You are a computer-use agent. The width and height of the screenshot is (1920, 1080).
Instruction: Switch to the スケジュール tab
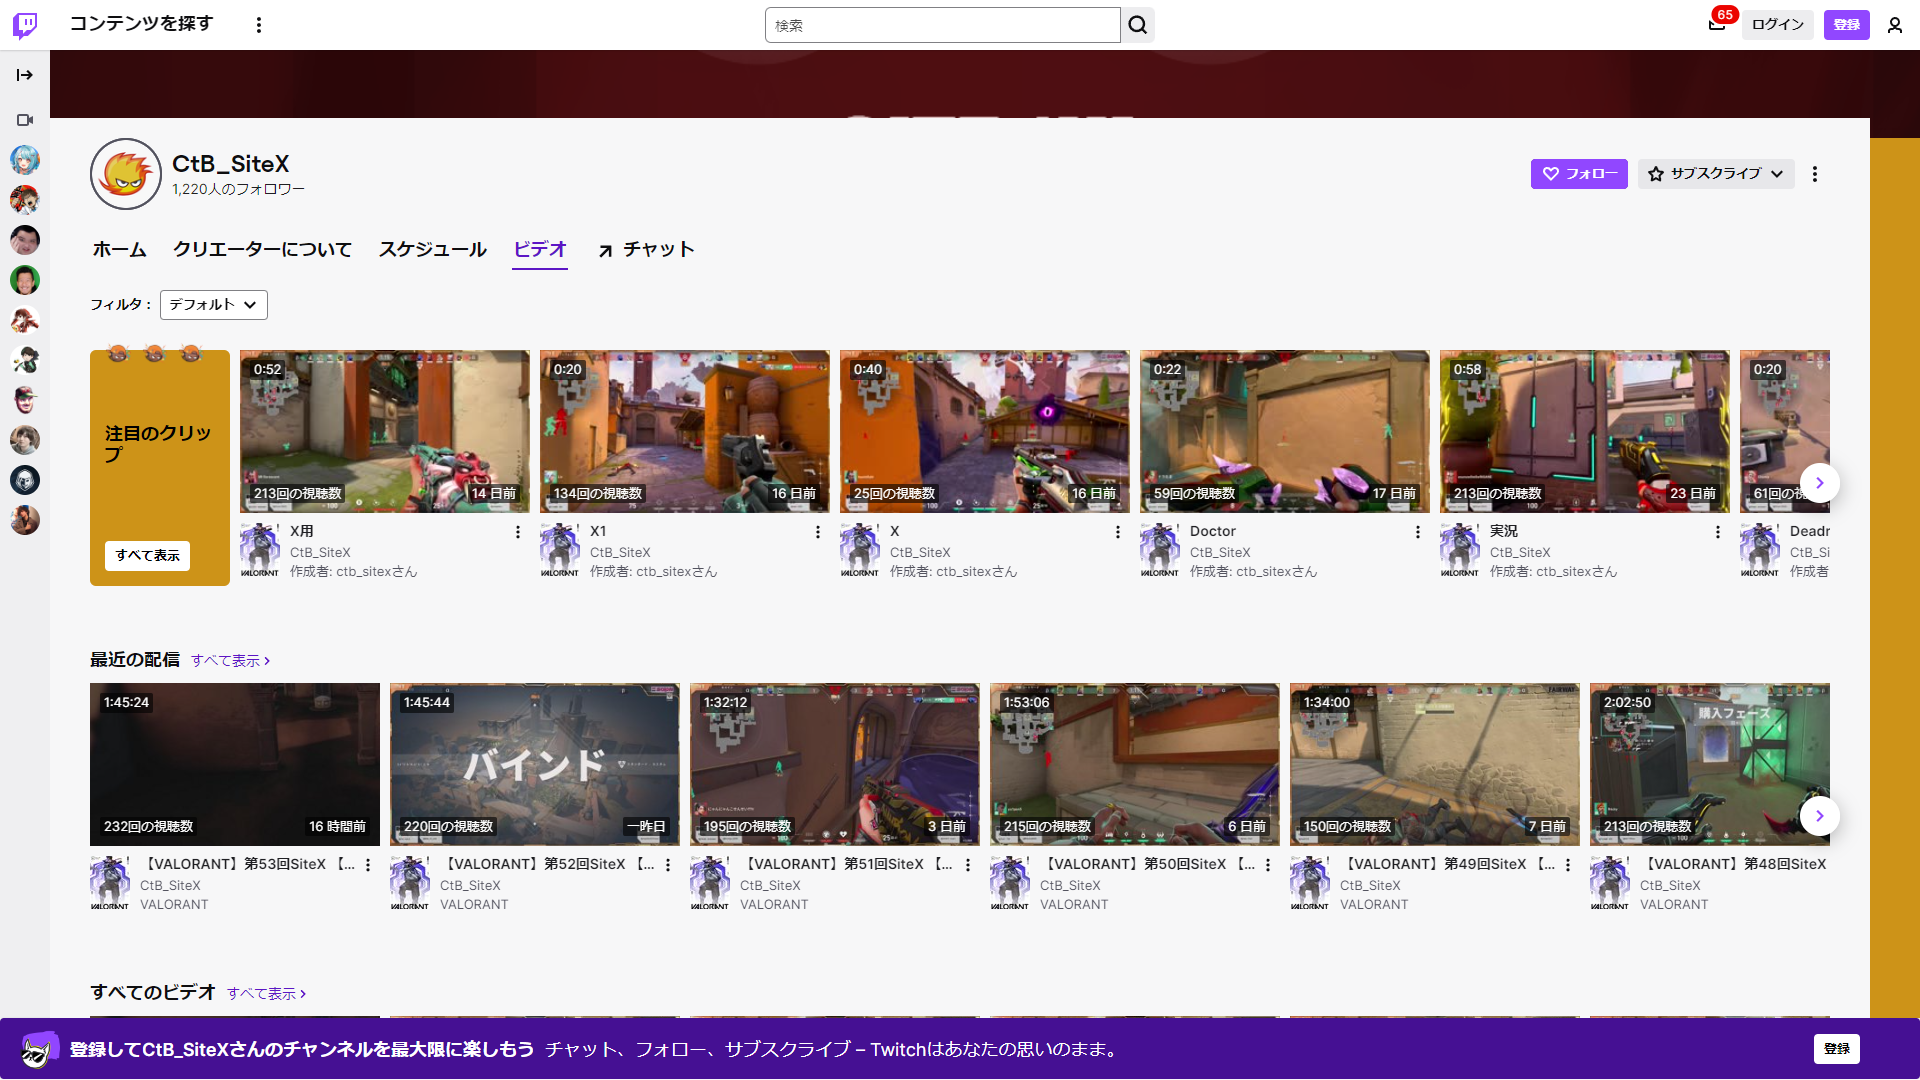(432, 249)
